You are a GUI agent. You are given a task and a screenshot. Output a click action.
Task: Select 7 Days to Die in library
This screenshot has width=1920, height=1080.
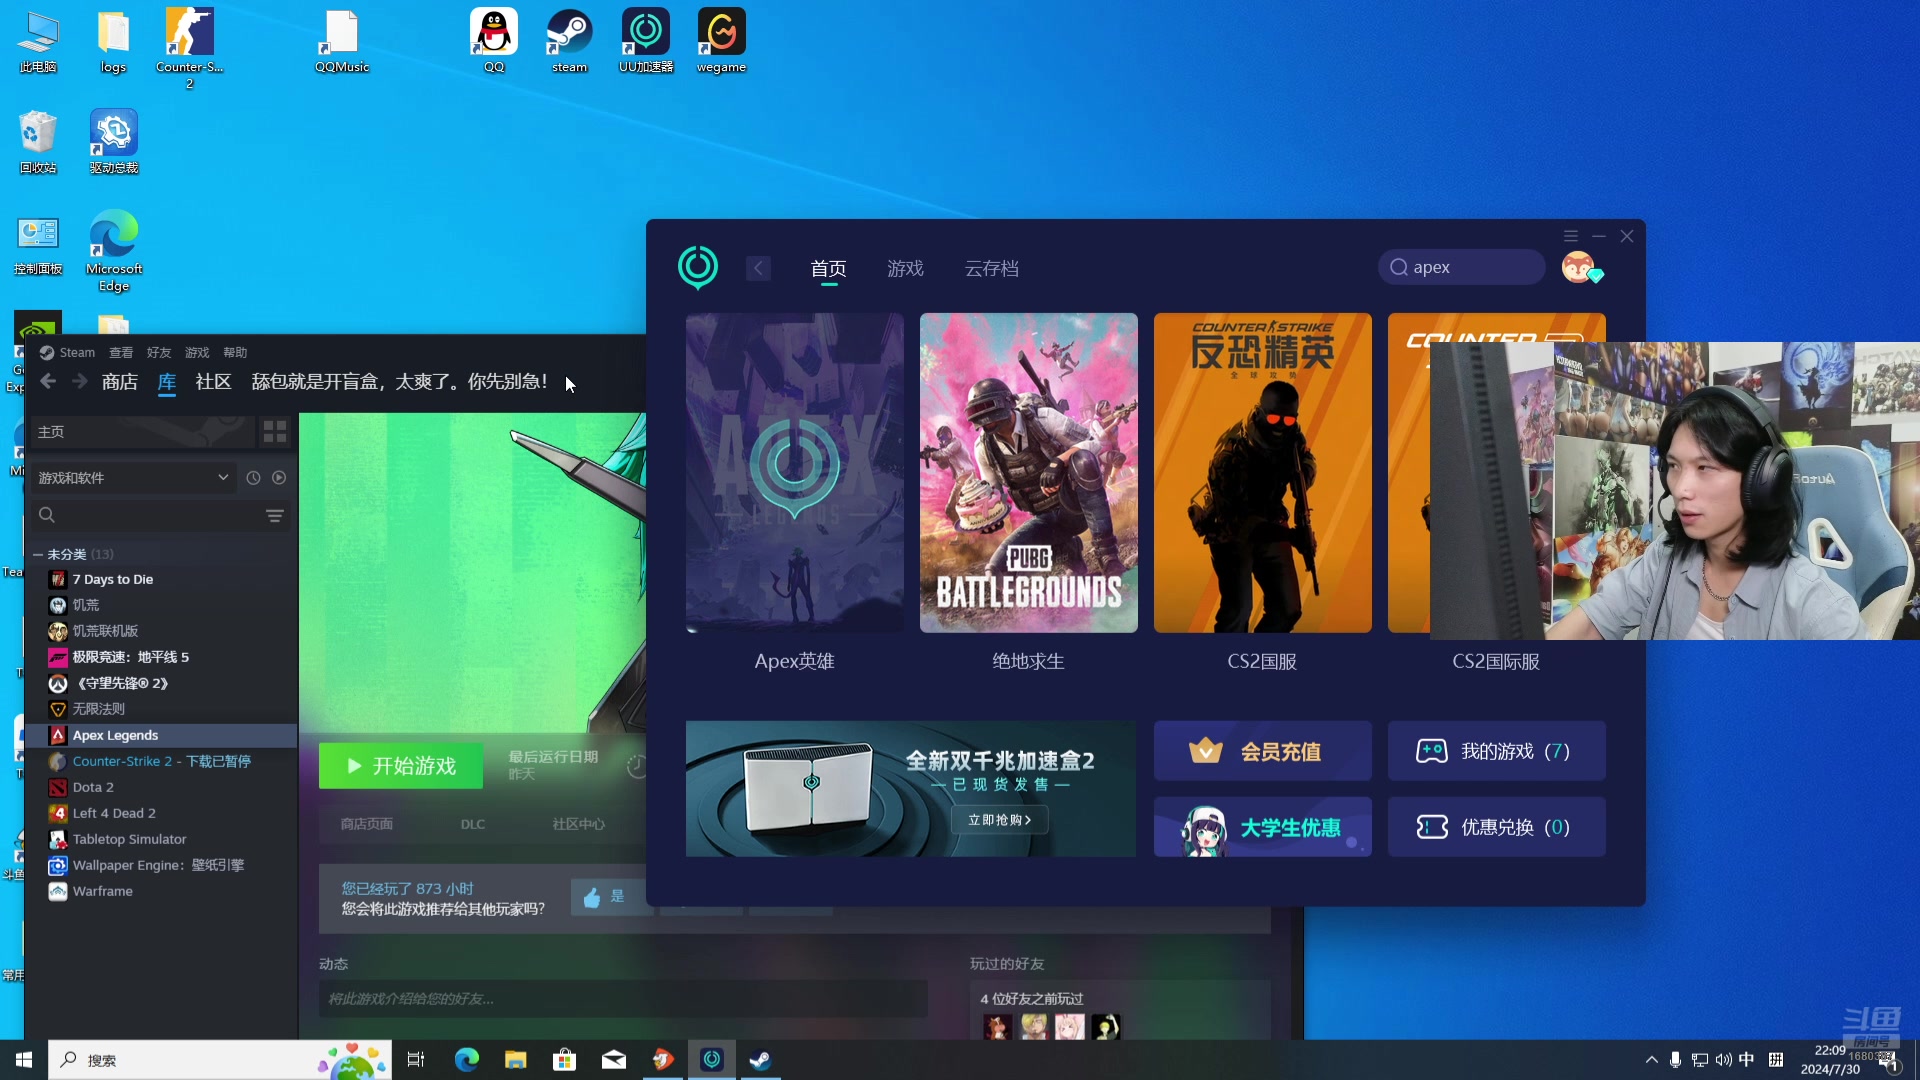click(x=162, y=580)
